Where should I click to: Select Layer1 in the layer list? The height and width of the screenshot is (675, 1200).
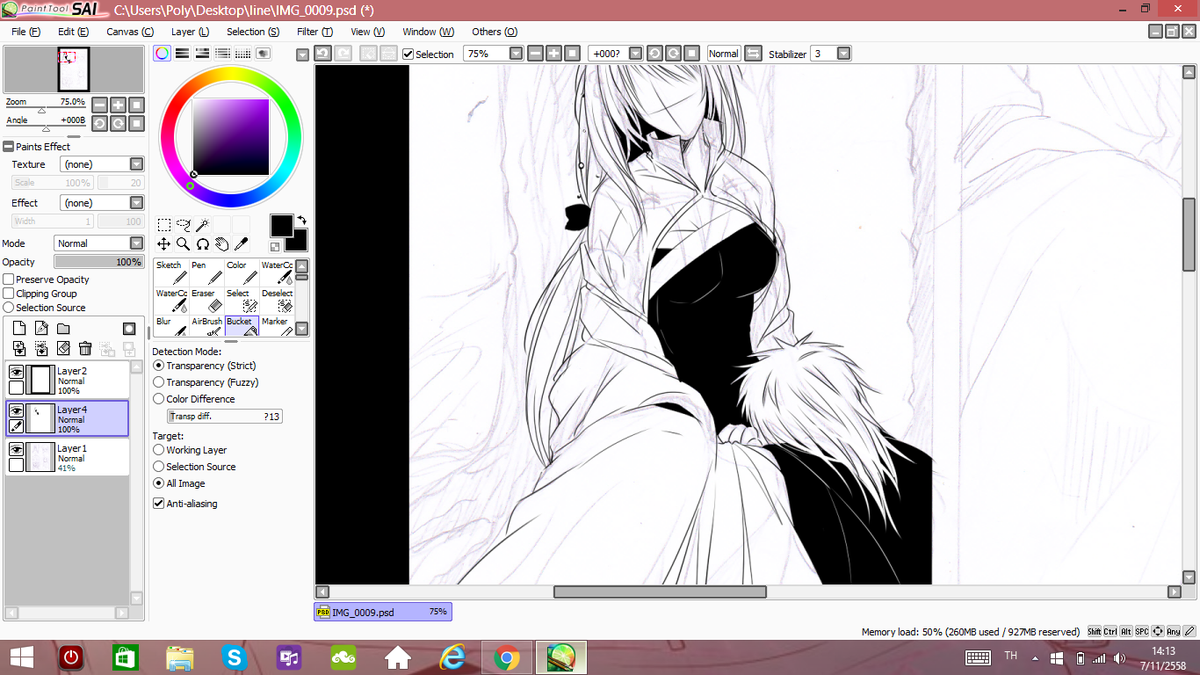tap(67, 458)
